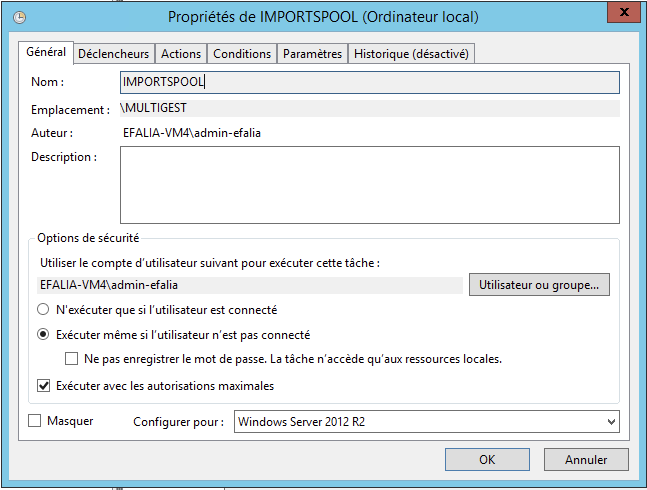Viewport: 647px width, 490px height.
Task: Switch to the Général tab
Action: click(45, 53)
